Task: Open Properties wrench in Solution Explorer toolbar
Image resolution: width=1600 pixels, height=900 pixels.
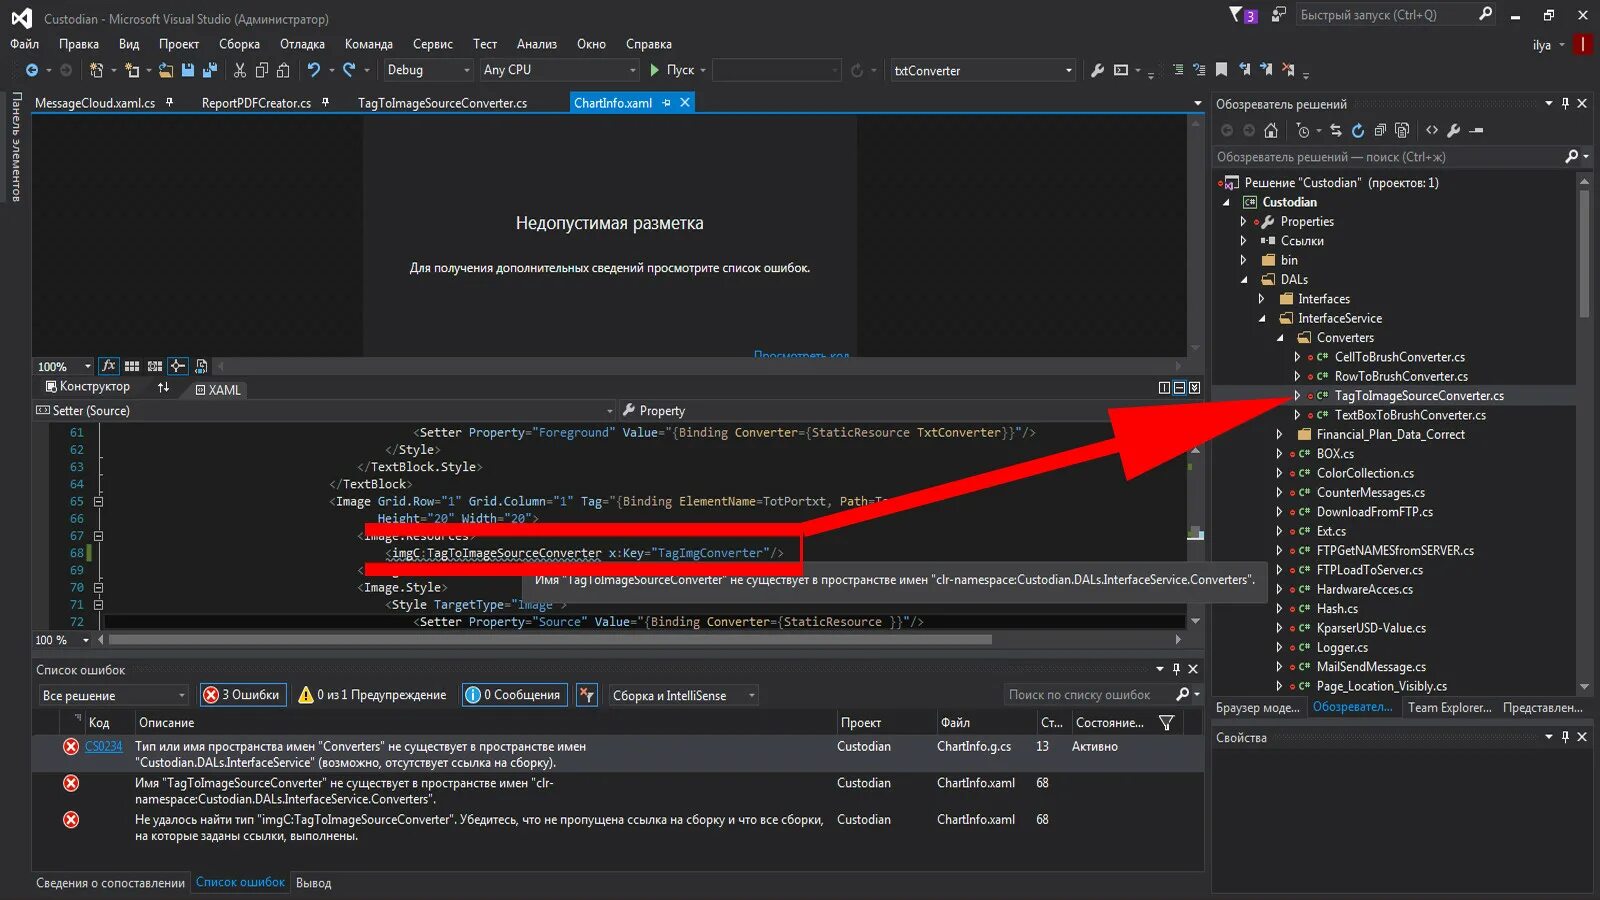Action: coord(1454,130)
